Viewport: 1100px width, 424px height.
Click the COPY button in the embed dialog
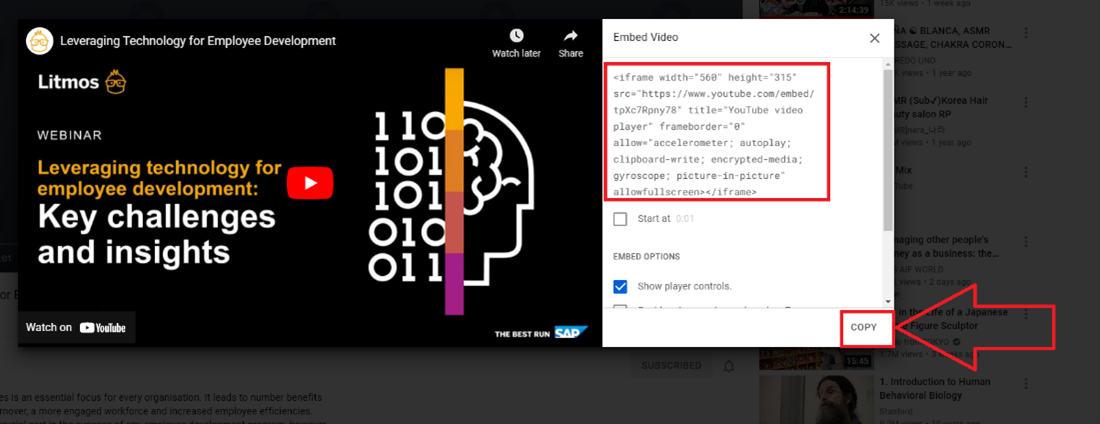coord(864,327)
